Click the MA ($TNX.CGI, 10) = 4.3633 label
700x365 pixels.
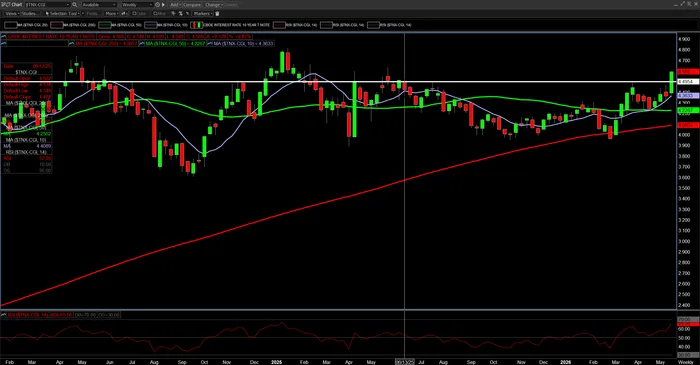(x=244, y=43)
